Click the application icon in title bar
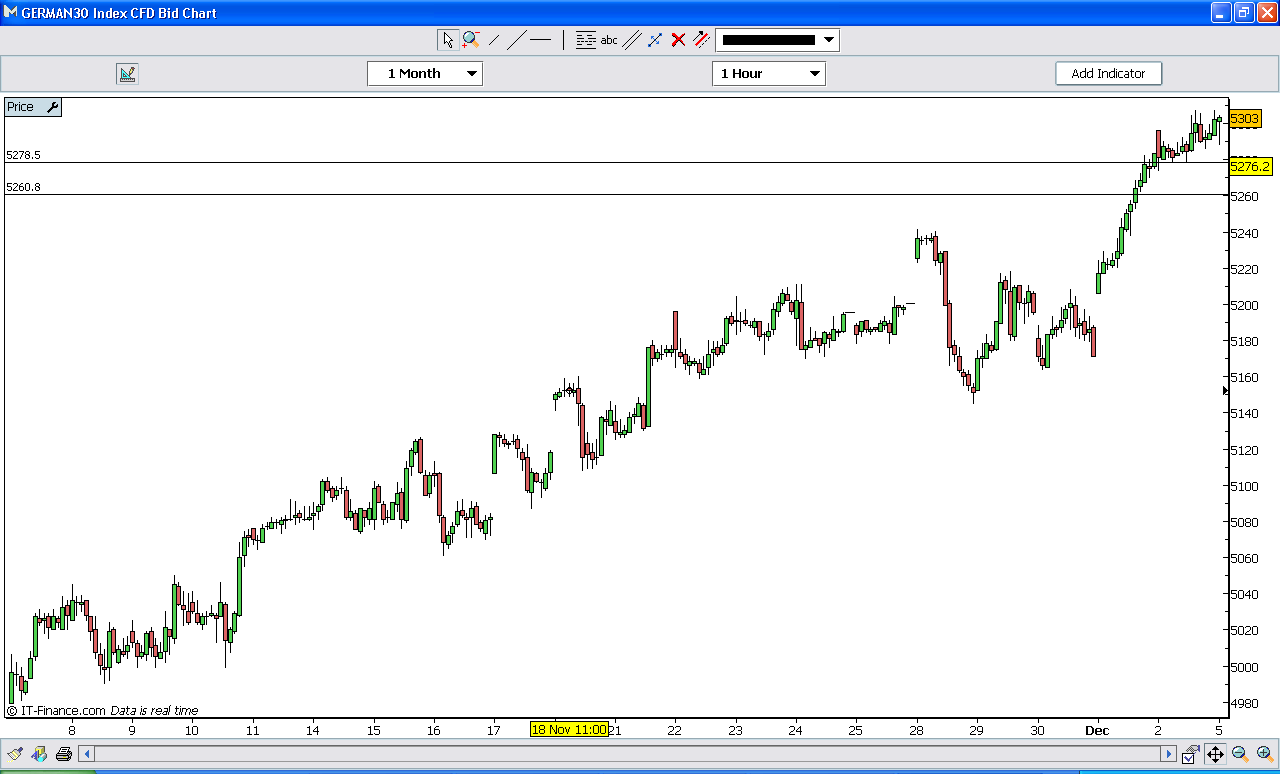This screenshot has width=1280, height=774. 11,13
